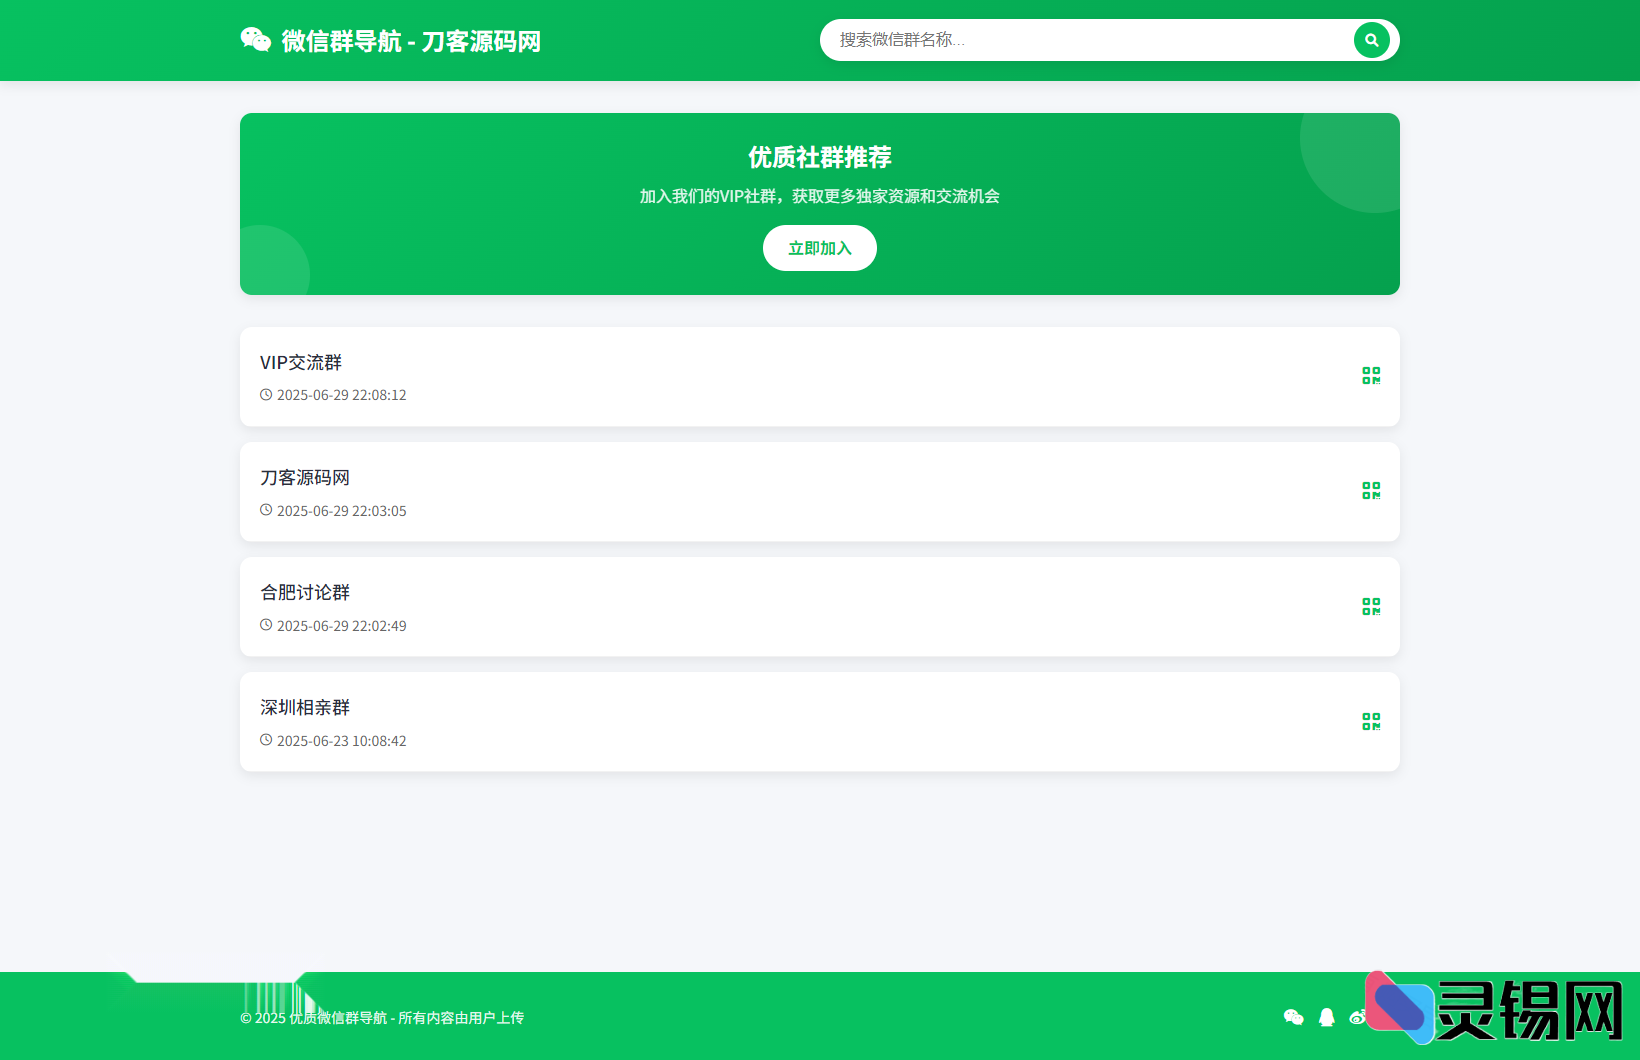Select the 刀客源码网 group title
1640x1060 pixels.
point(304,477)
